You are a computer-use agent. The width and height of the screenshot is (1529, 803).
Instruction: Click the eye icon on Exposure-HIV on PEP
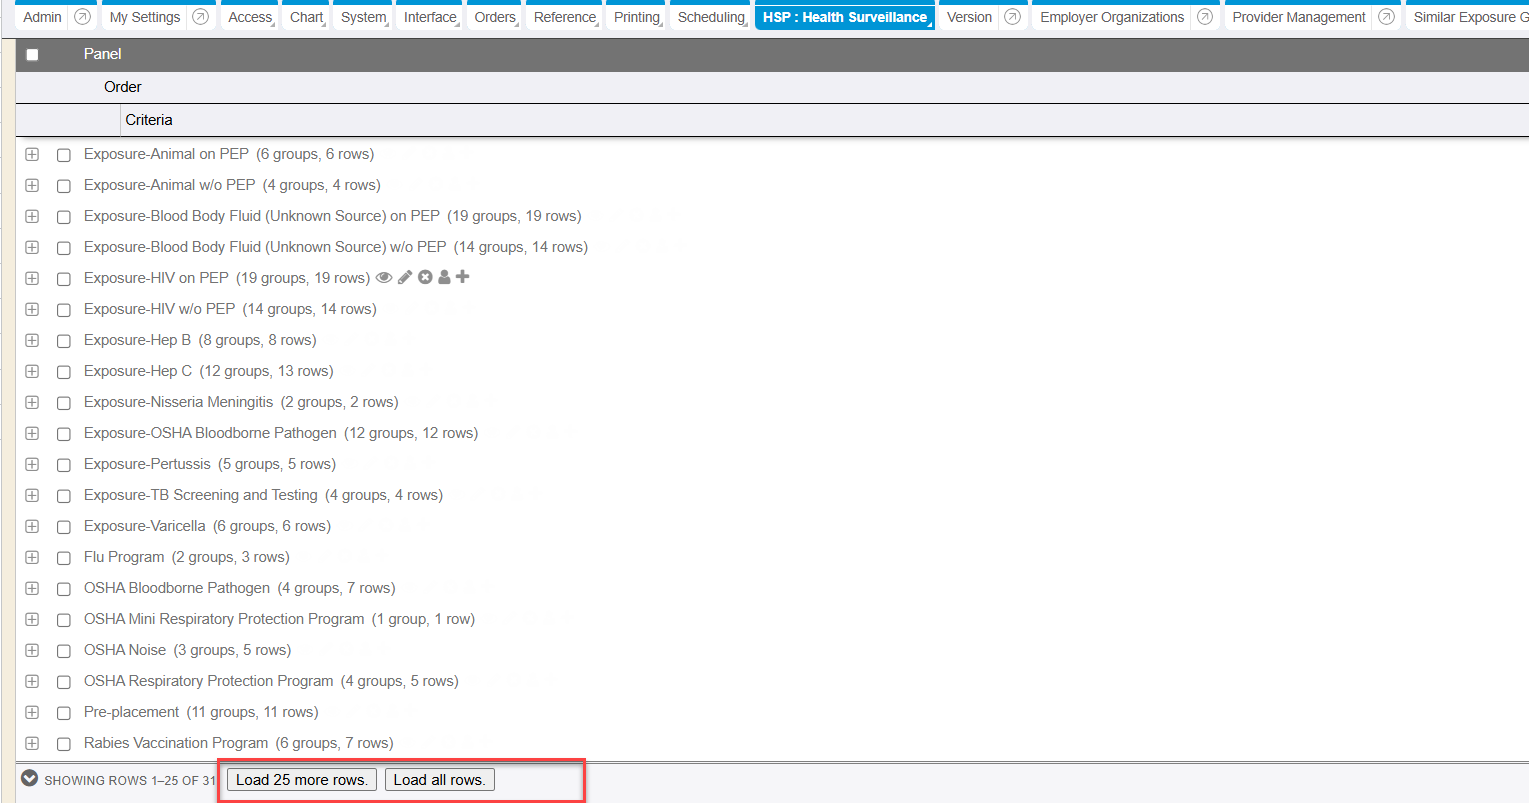384,278
